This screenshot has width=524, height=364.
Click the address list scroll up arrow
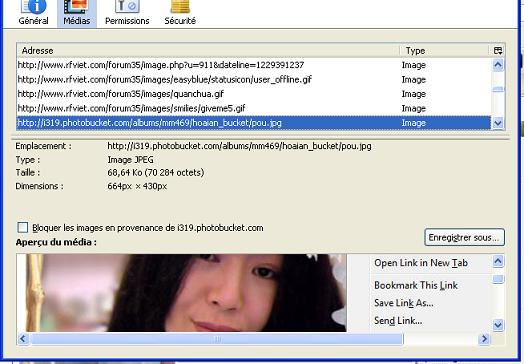498,65
